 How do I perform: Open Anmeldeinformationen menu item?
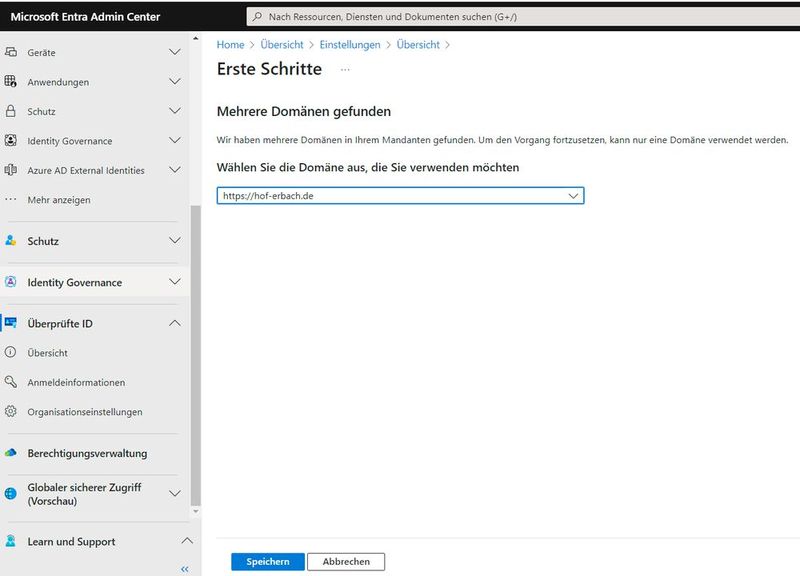tap(76, 382)
